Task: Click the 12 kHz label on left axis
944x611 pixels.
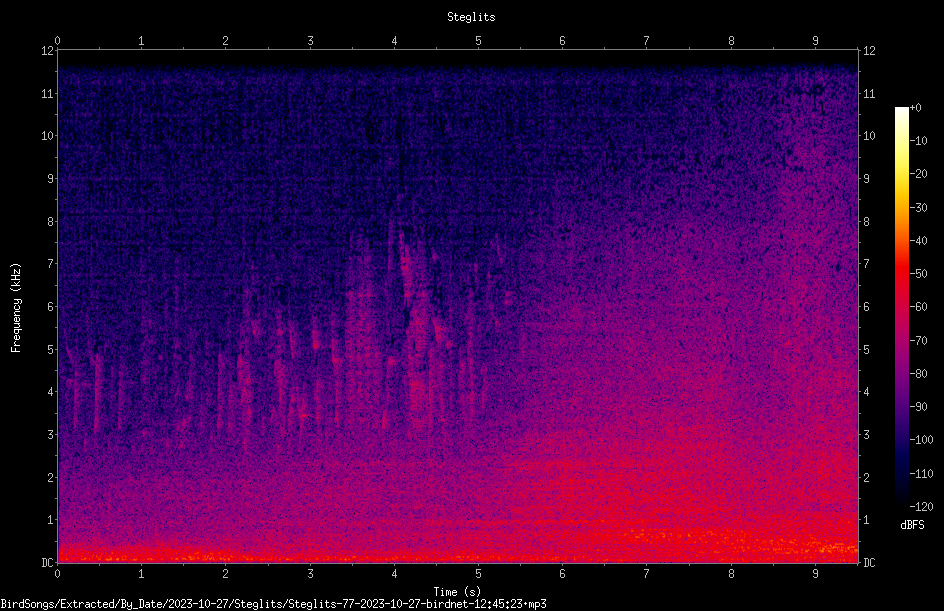Action: click(48, 51)
